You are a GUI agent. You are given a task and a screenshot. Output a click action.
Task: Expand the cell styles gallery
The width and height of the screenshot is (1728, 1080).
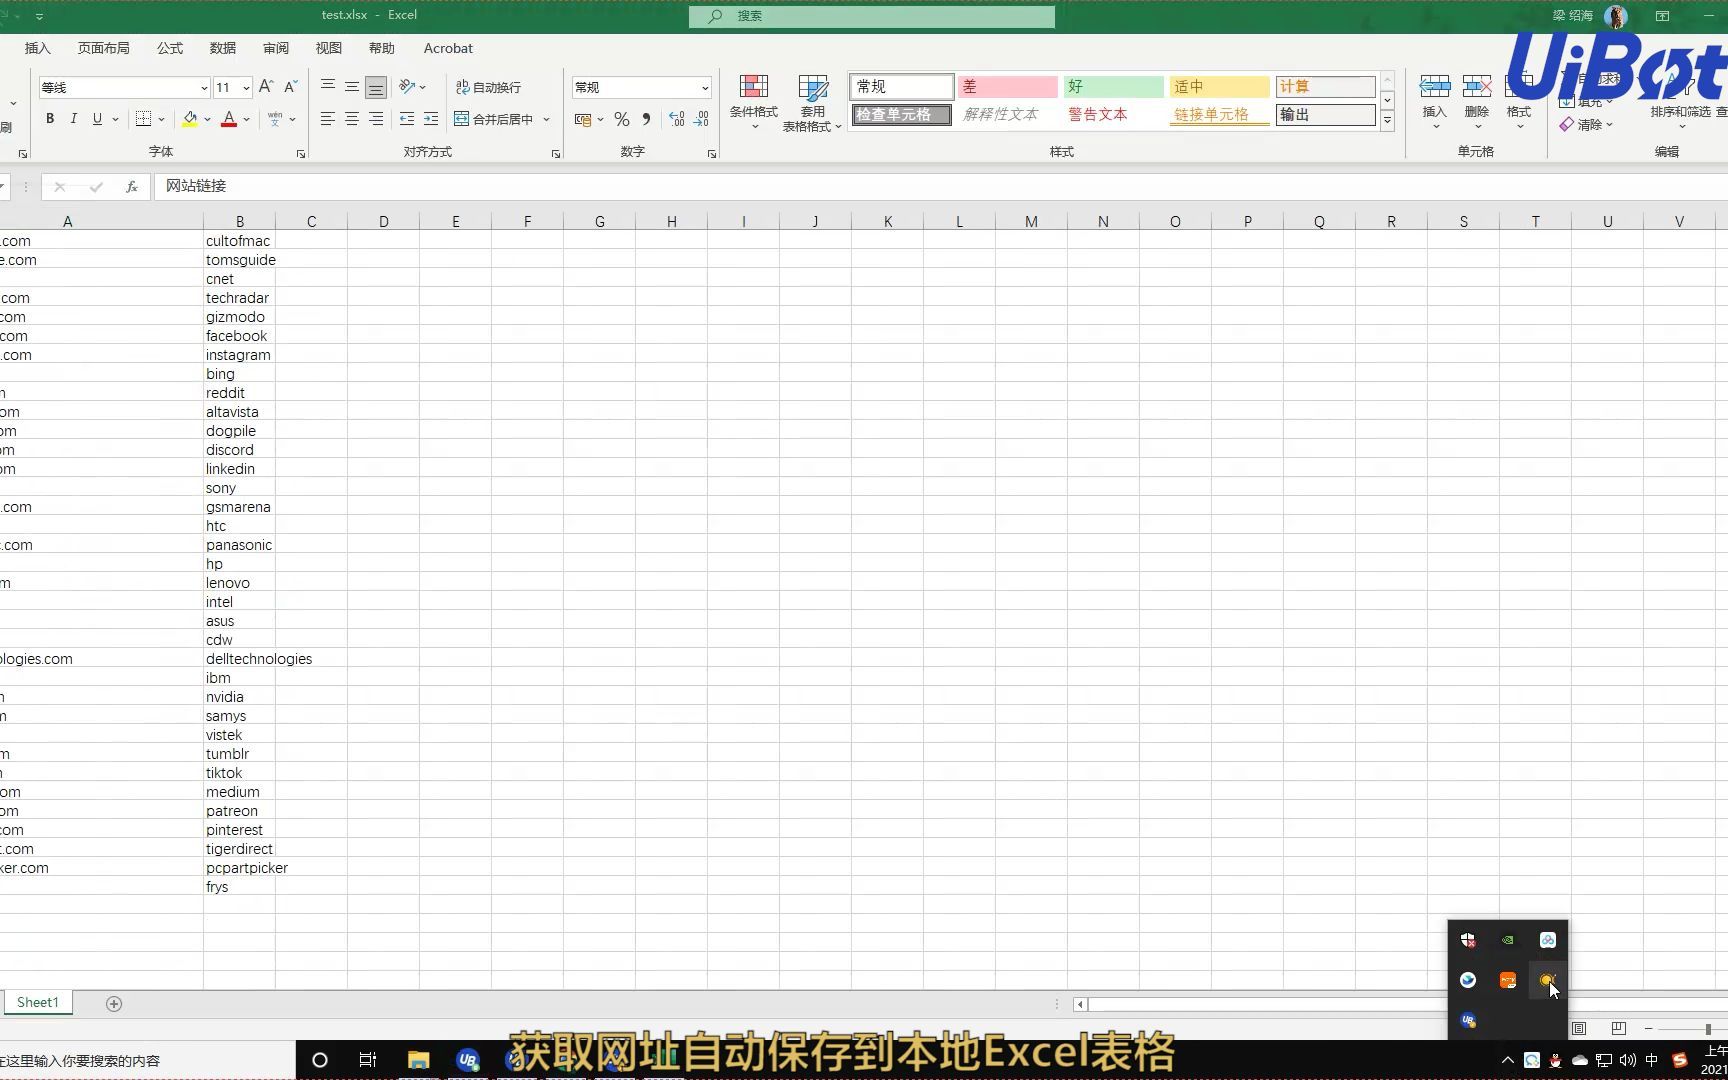1388,121
